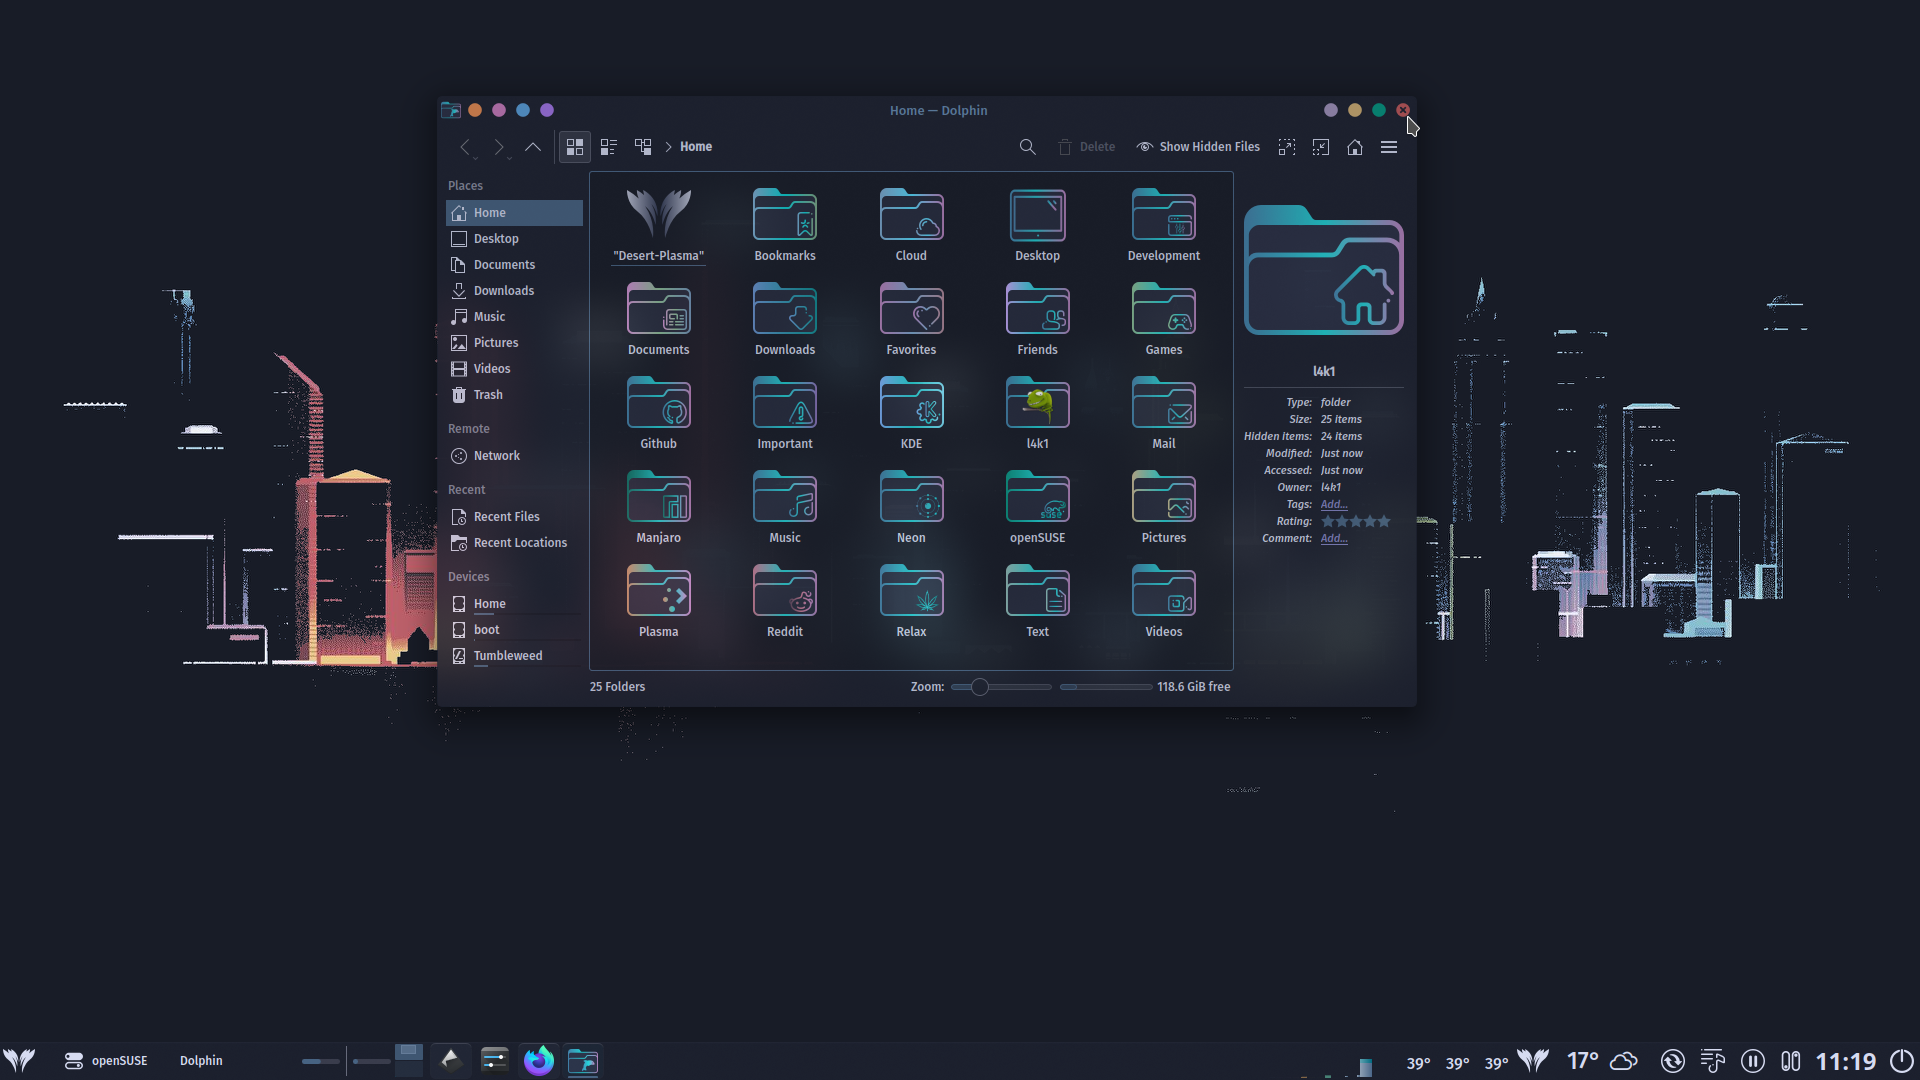
Task: Set rating to third star
Action: coord(1356,522)
